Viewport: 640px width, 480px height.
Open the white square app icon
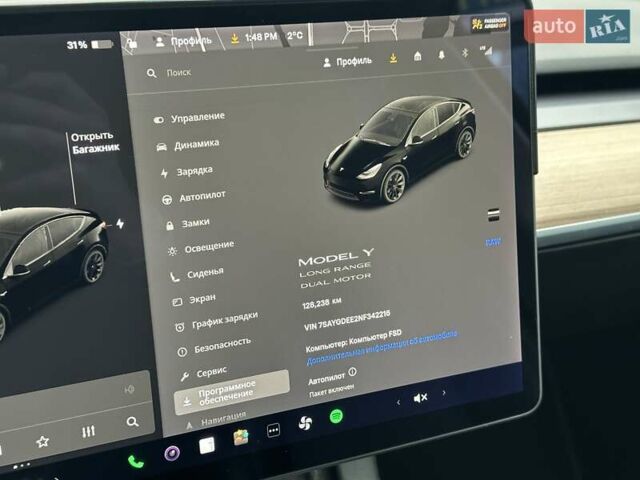[x=207, y=445]
